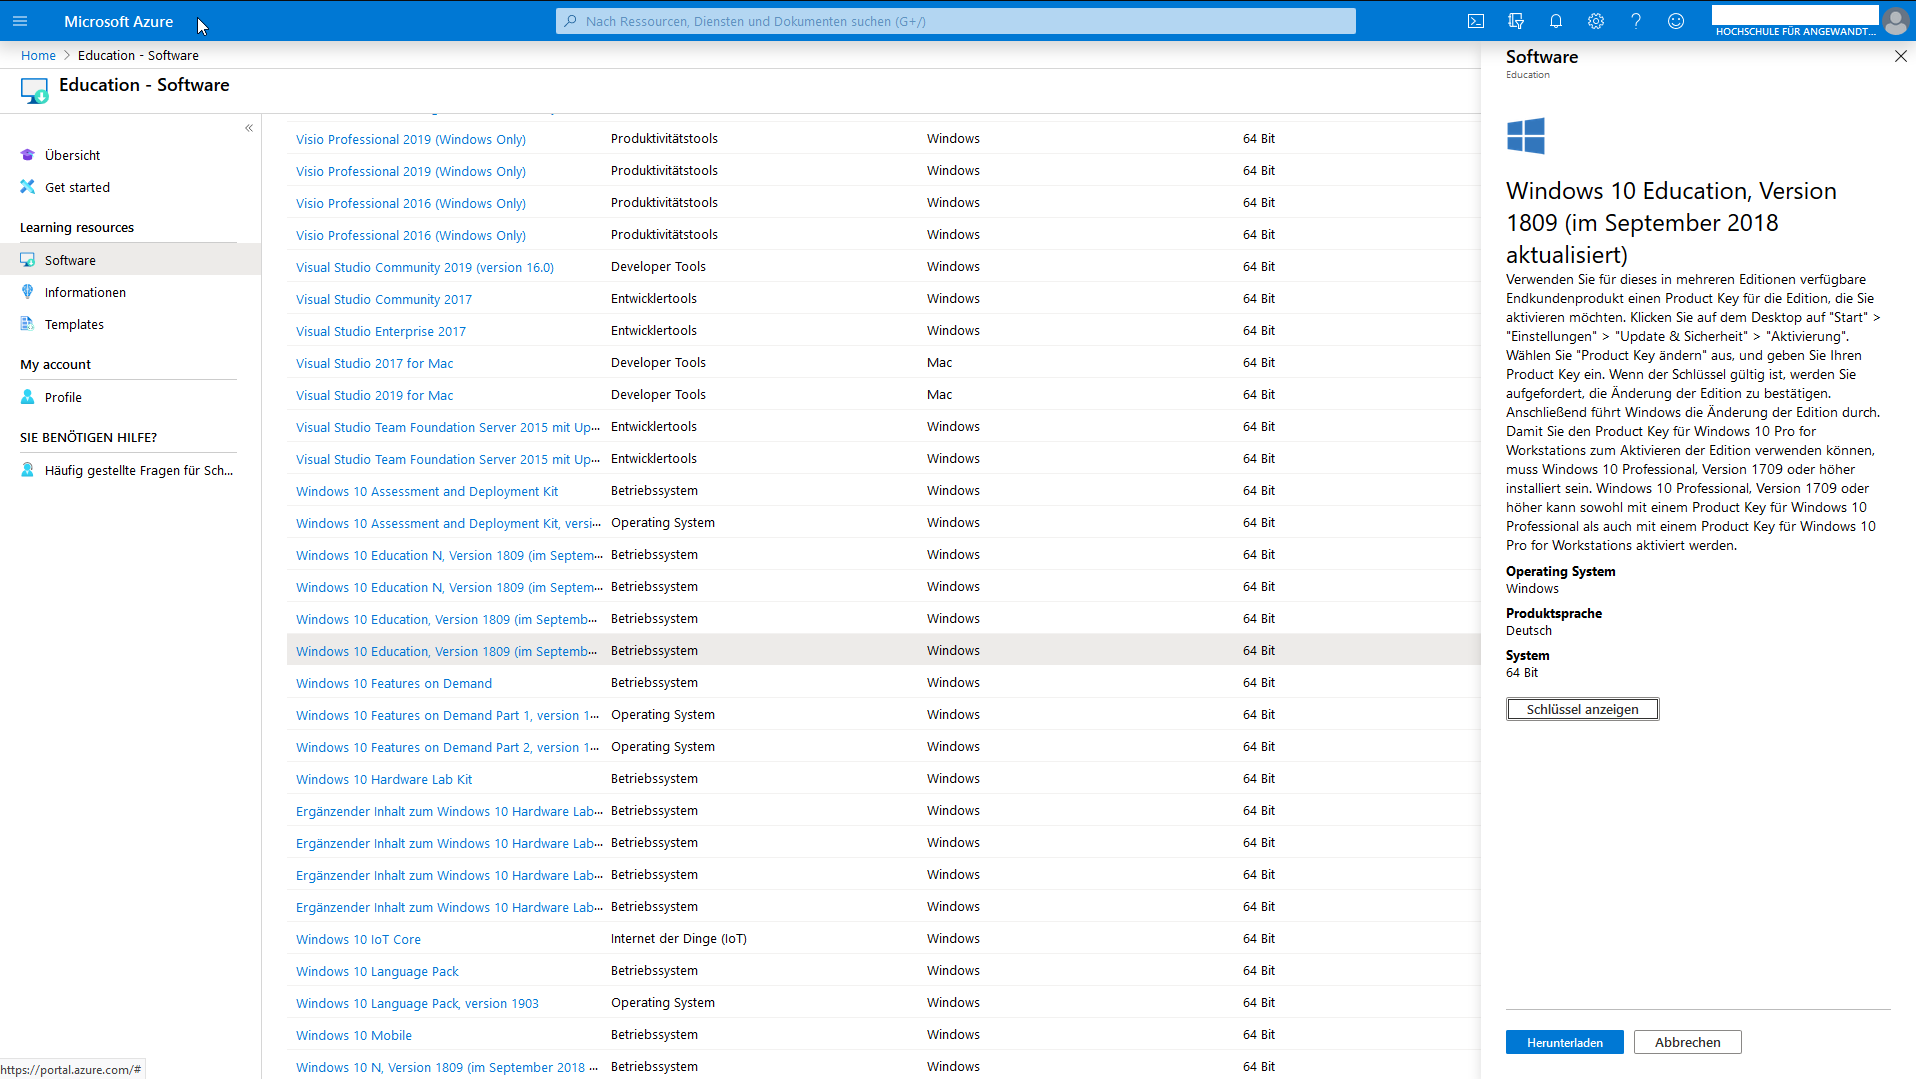Click the Profile person icon

(28, 397)
